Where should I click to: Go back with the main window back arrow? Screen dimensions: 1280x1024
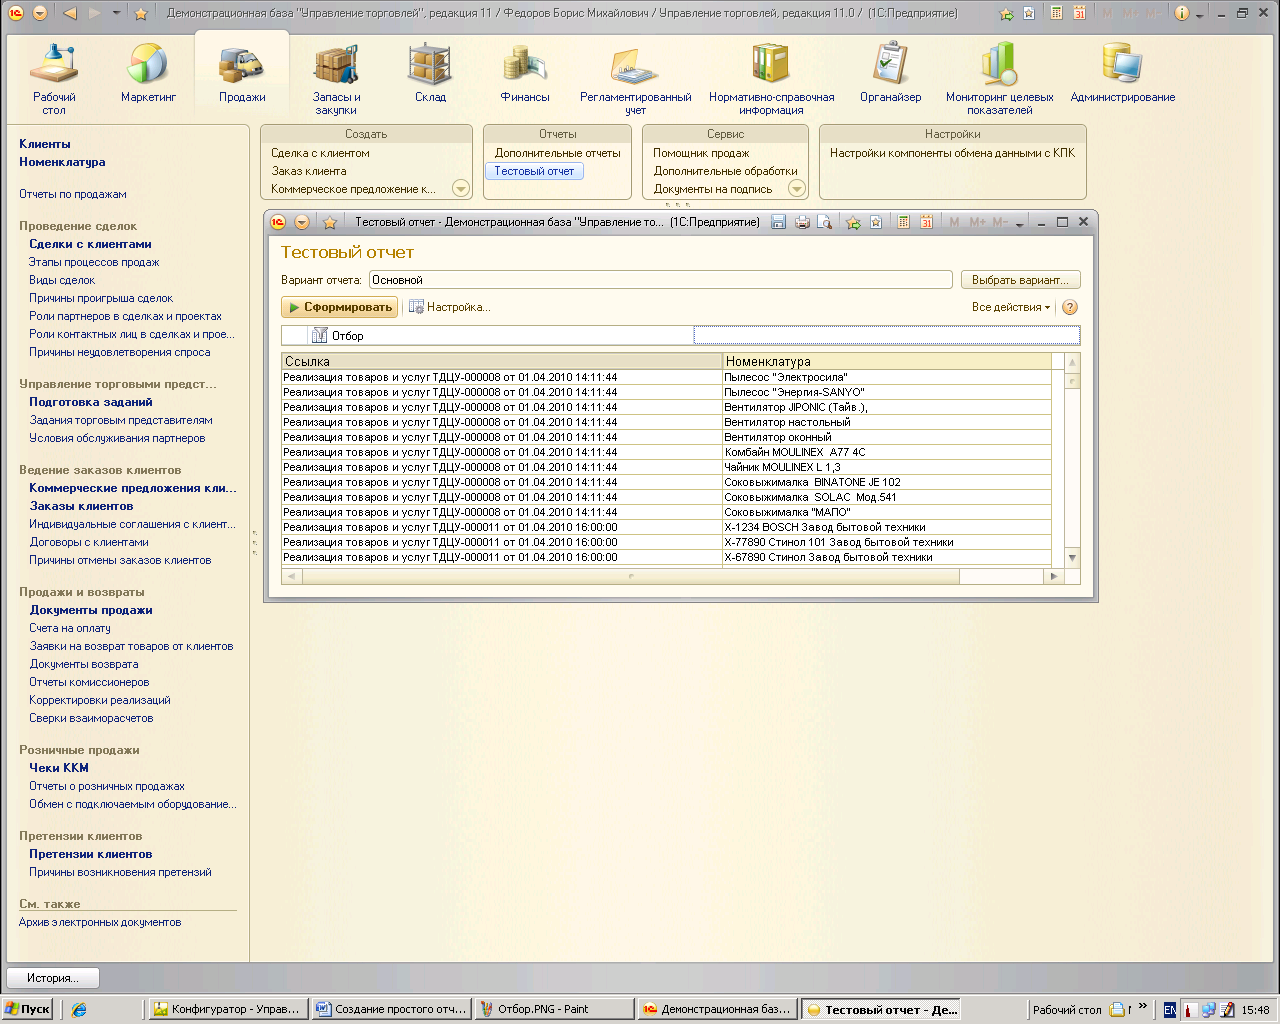point(70,13)
